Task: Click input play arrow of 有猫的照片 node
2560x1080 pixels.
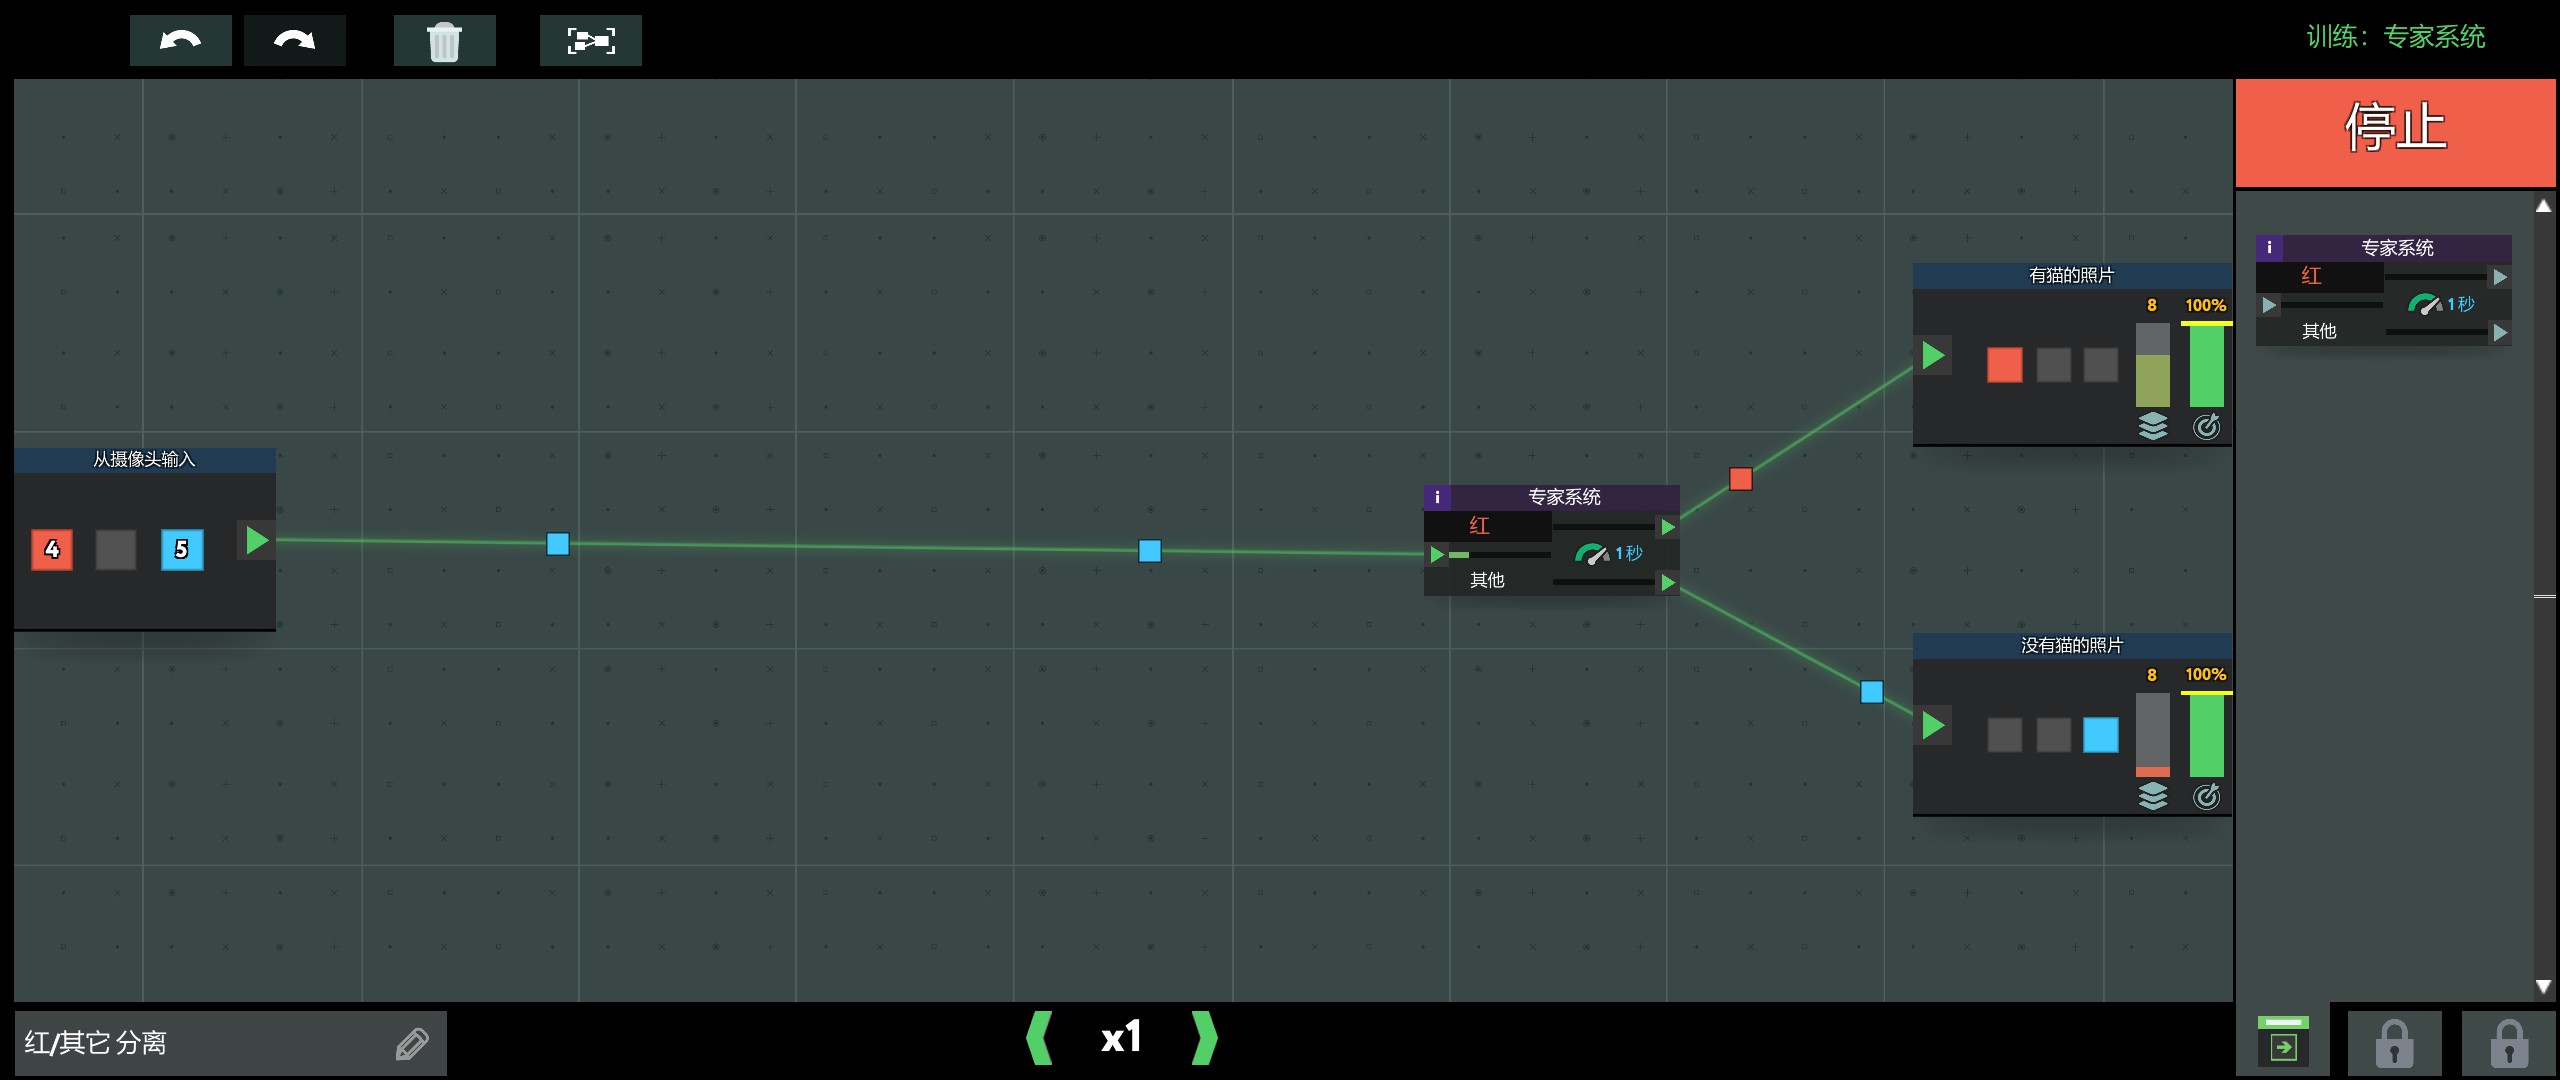Action: [x=1933, y=355]
